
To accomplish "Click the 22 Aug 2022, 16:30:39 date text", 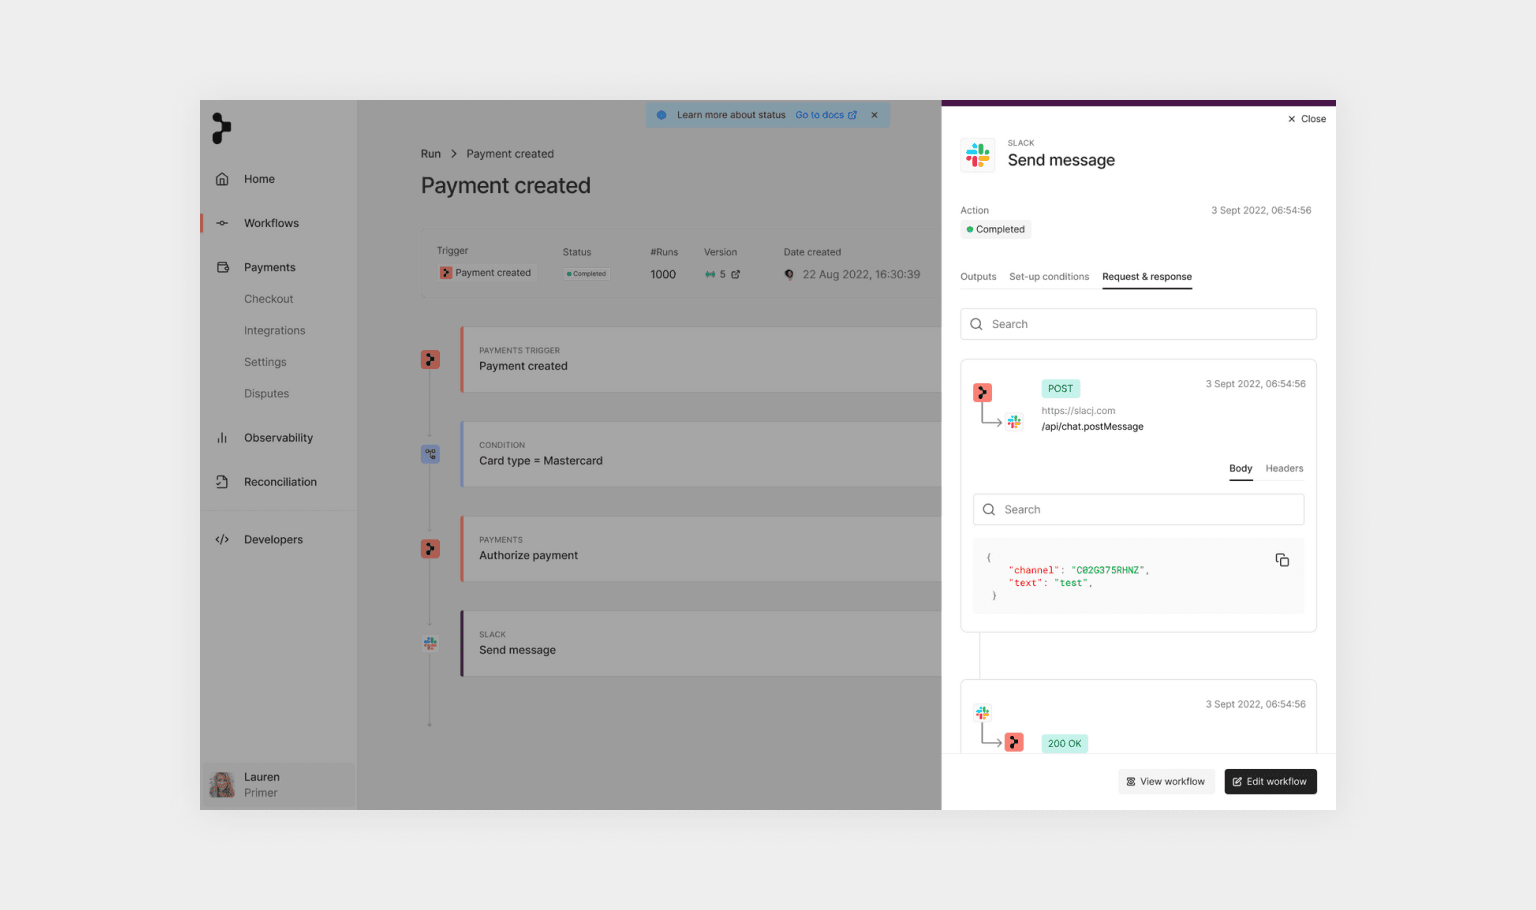I will (x=861, y=274).
